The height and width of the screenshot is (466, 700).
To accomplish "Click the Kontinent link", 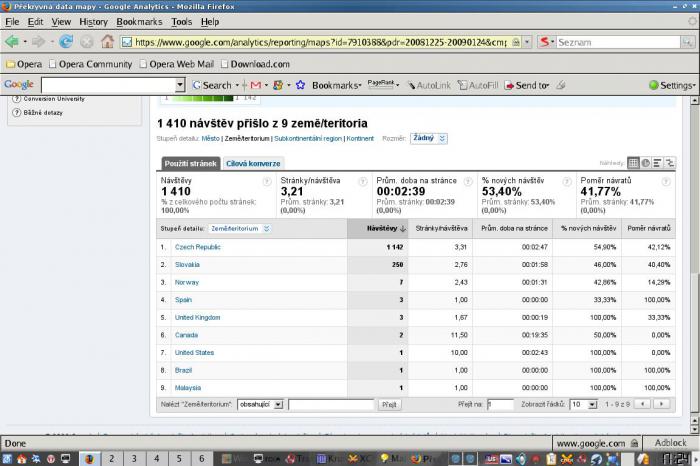I will [x=360, y=138].
